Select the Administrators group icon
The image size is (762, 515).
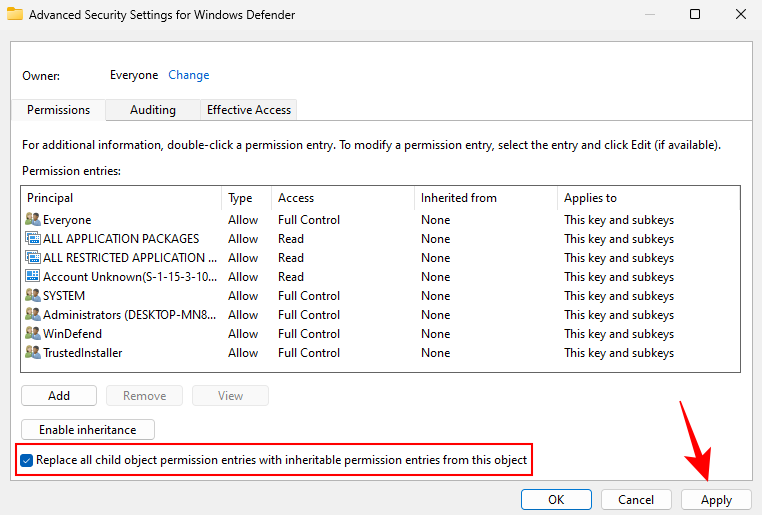click(32, 315)
